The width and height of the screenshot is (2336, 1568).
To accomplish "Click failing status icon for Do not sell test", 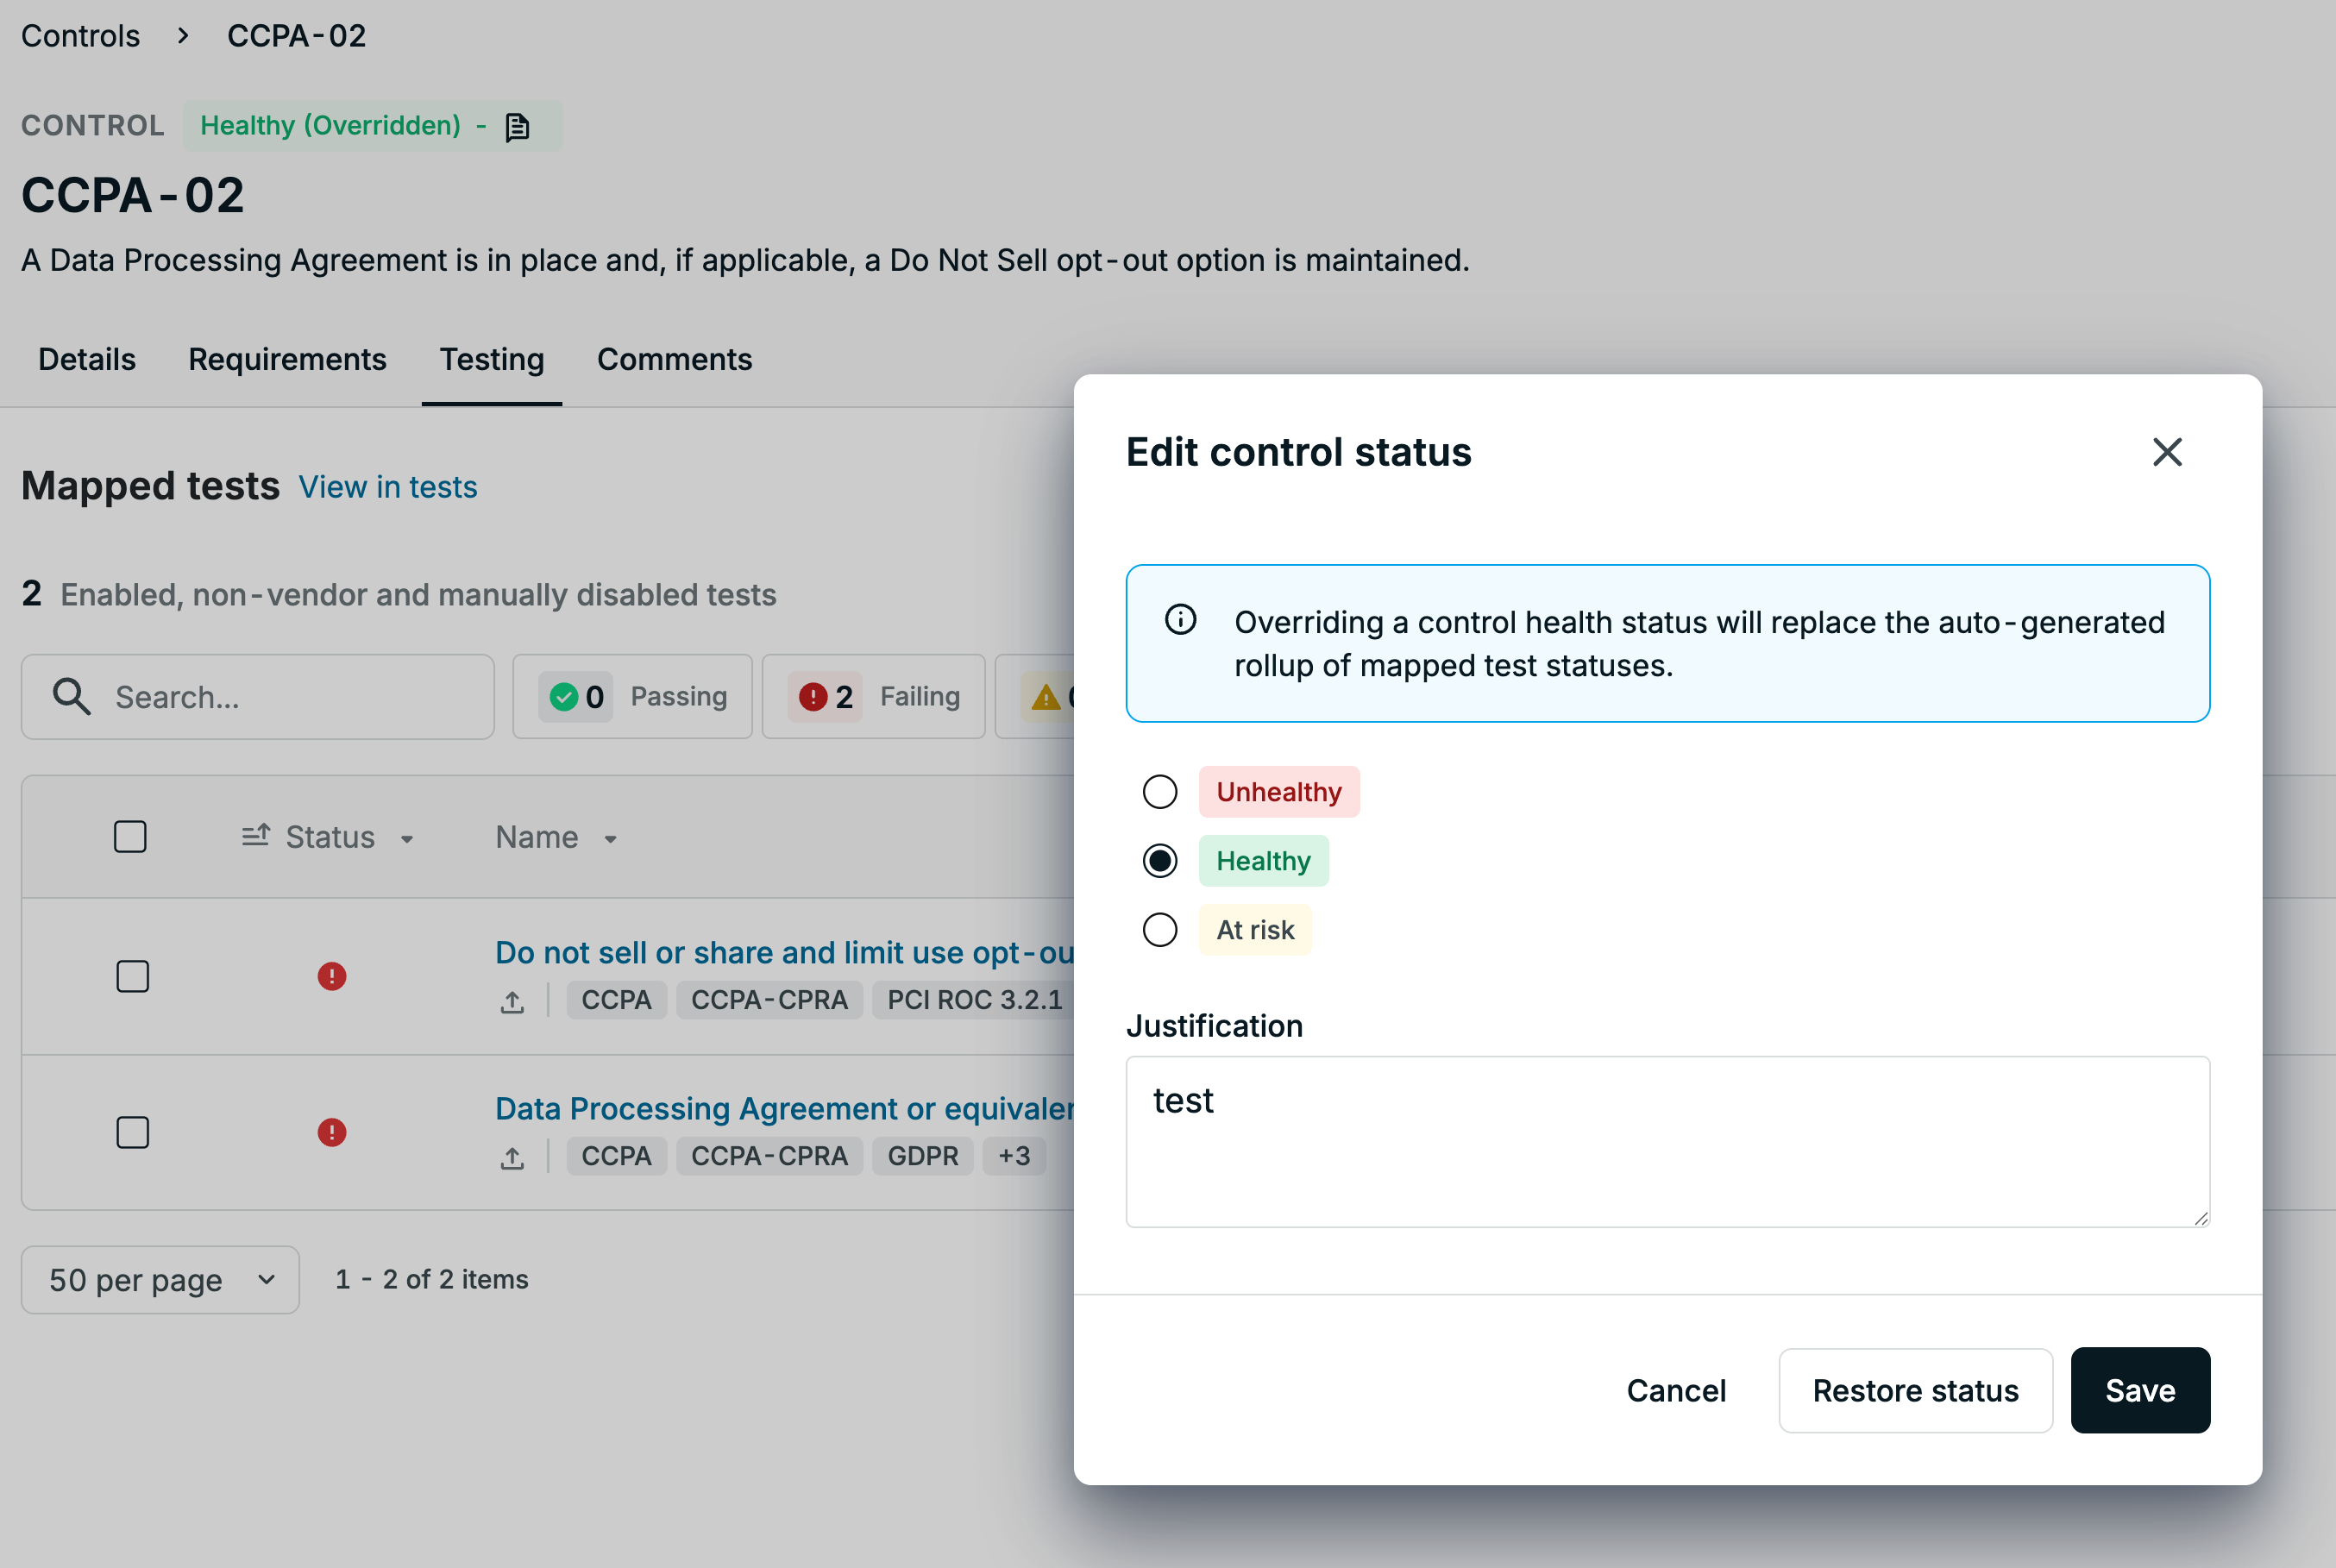I will [x=332, y=976].
